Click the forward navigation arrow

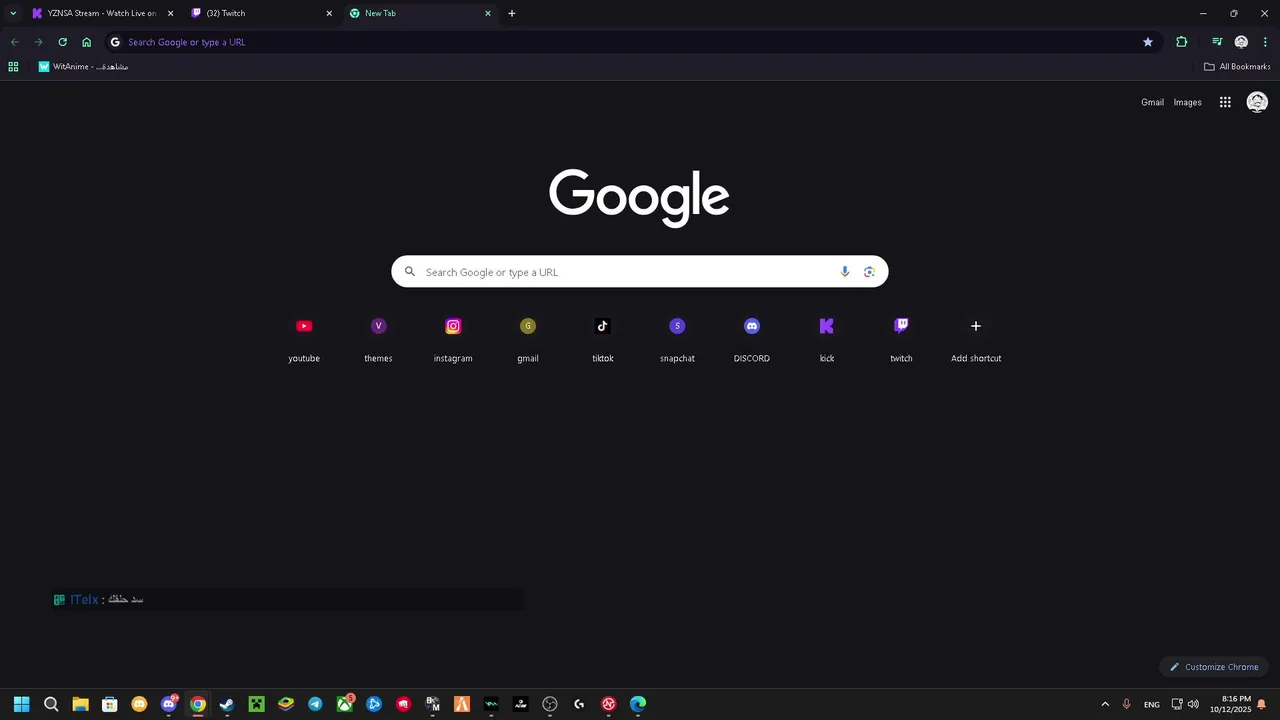coord(38,42)
